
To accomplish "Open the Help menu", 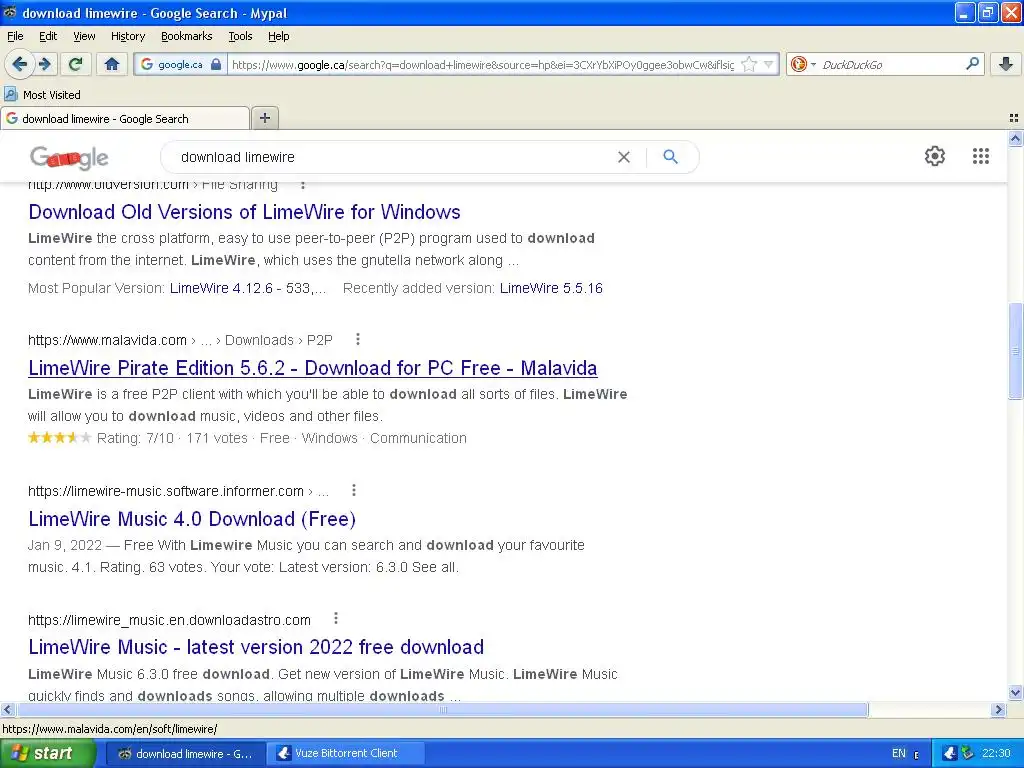I will click(x=278, y=36).
